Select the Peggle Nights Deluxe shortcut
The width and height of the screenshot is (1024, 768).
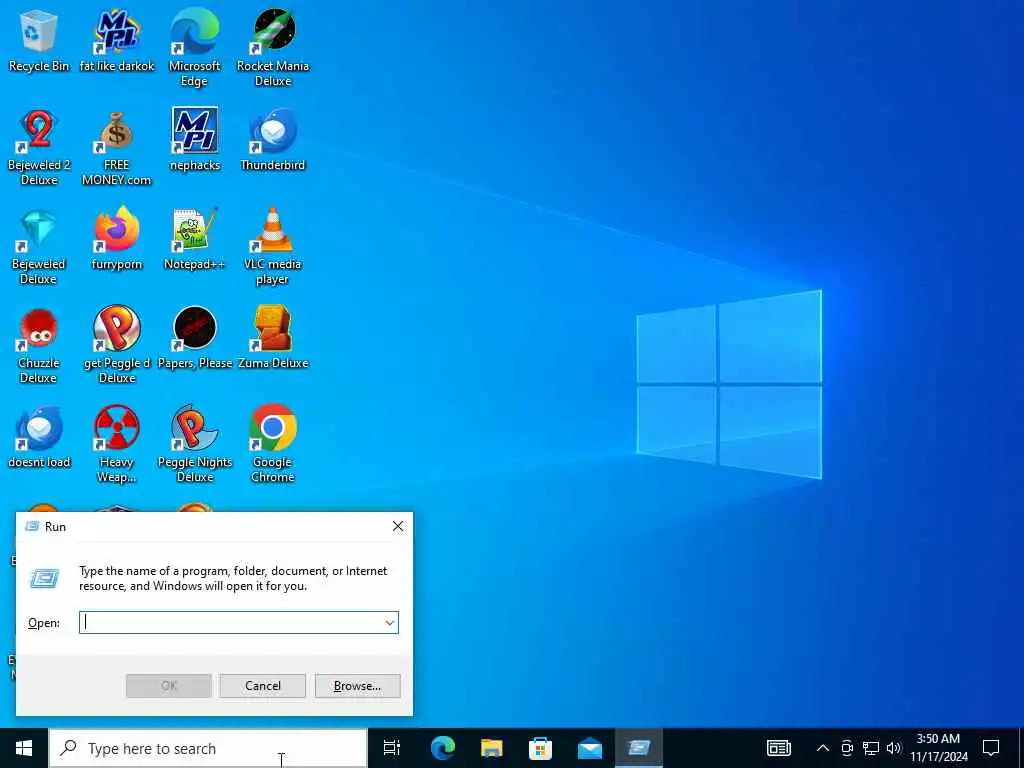pyautogui.click(x=195, y=445)
